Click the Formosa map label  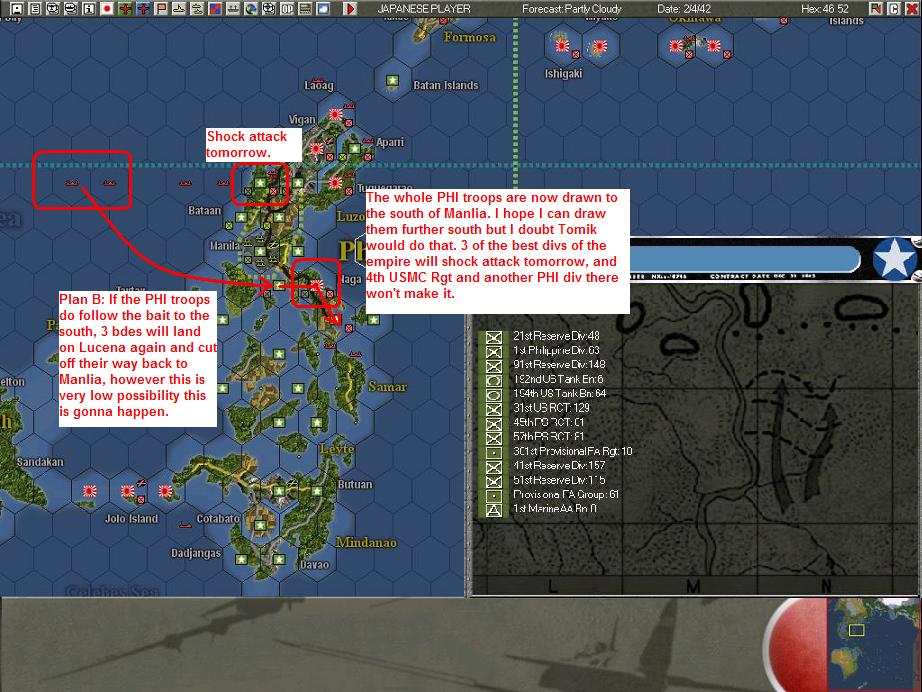(469, 38)
